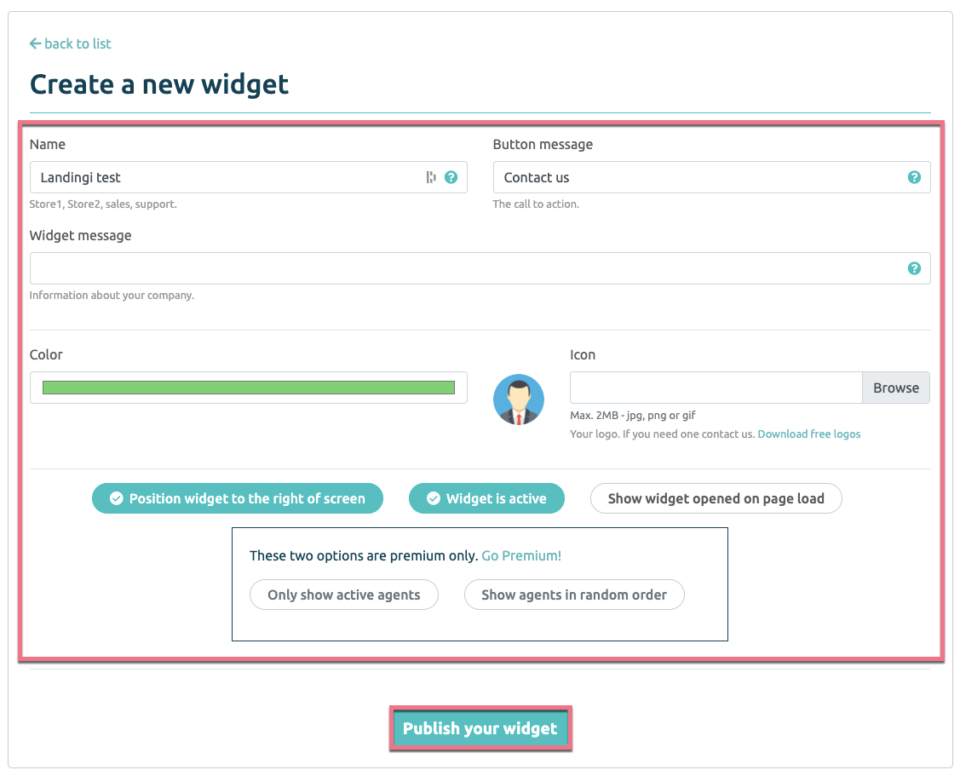The image size is (960, 770).
Task: Open help for the Widget message field
Action: (913, 268)
